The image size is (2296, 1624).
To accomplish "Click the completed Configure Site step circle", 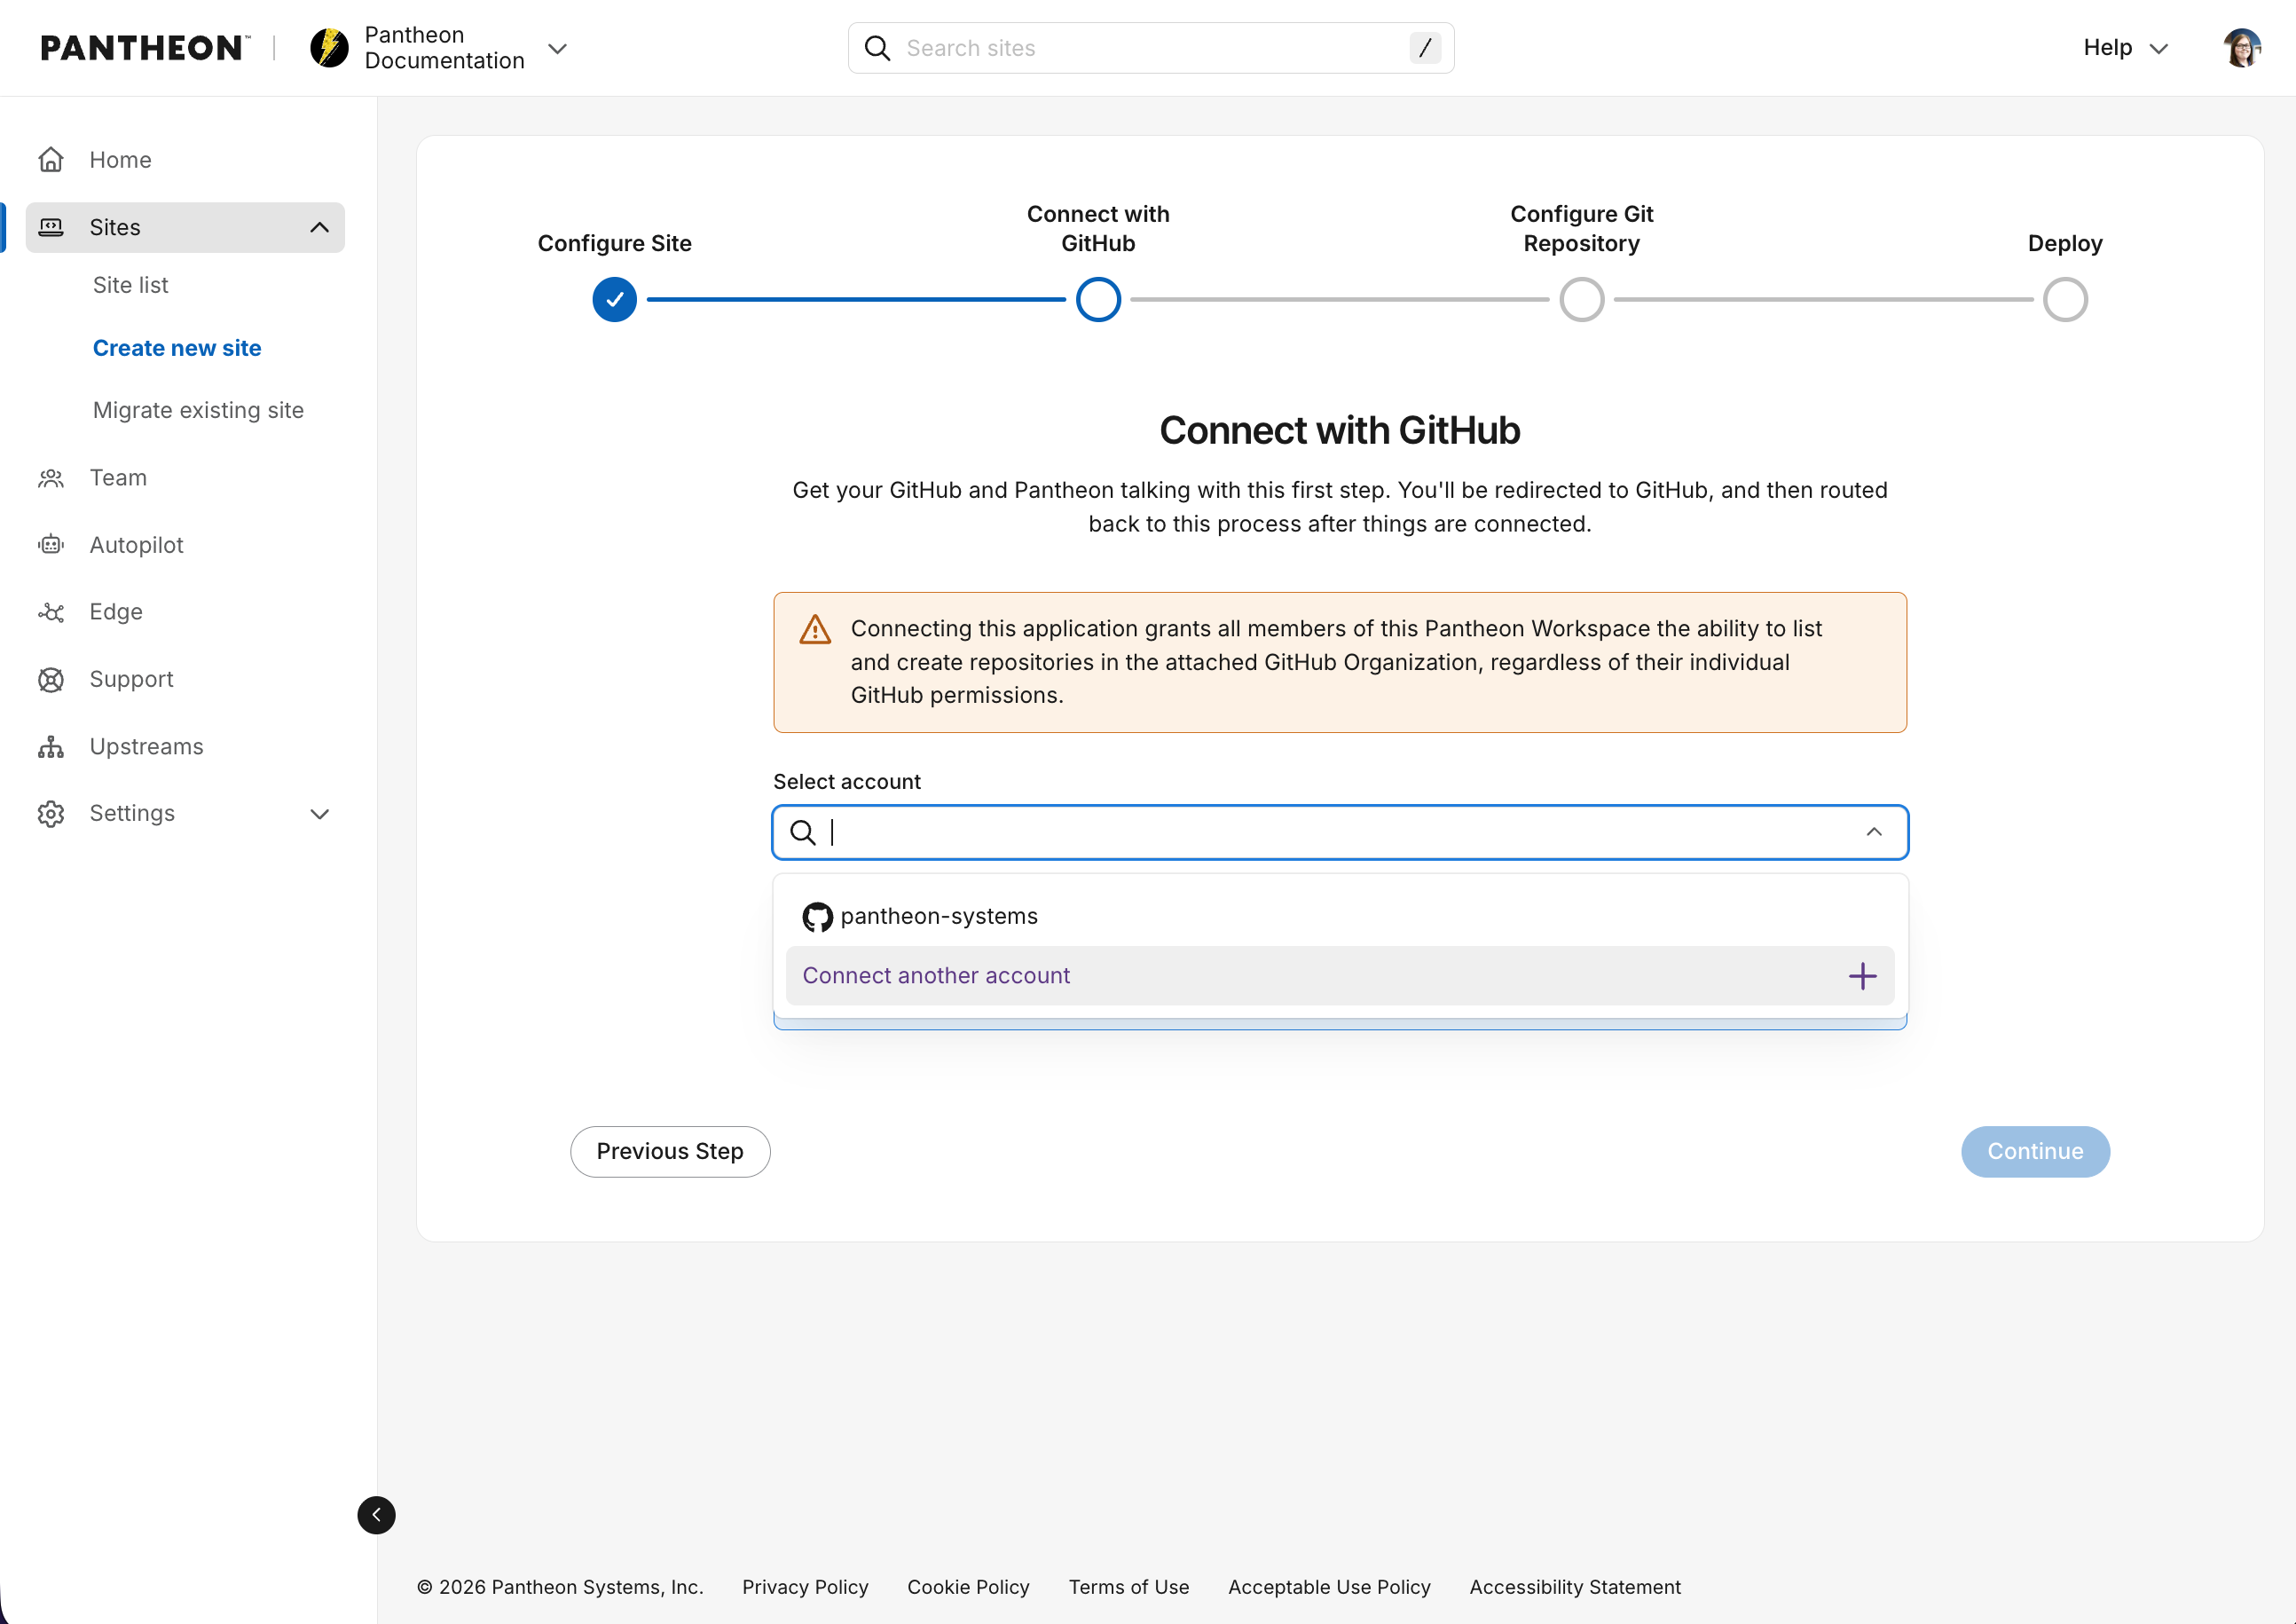I will (x=614, y=300).
